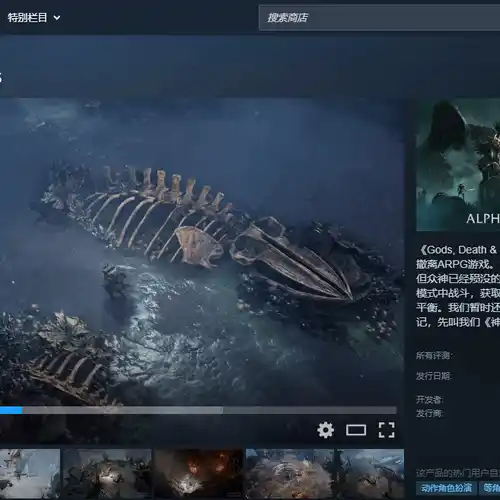Open the 动作角色扮演 tag

[446, 488]
